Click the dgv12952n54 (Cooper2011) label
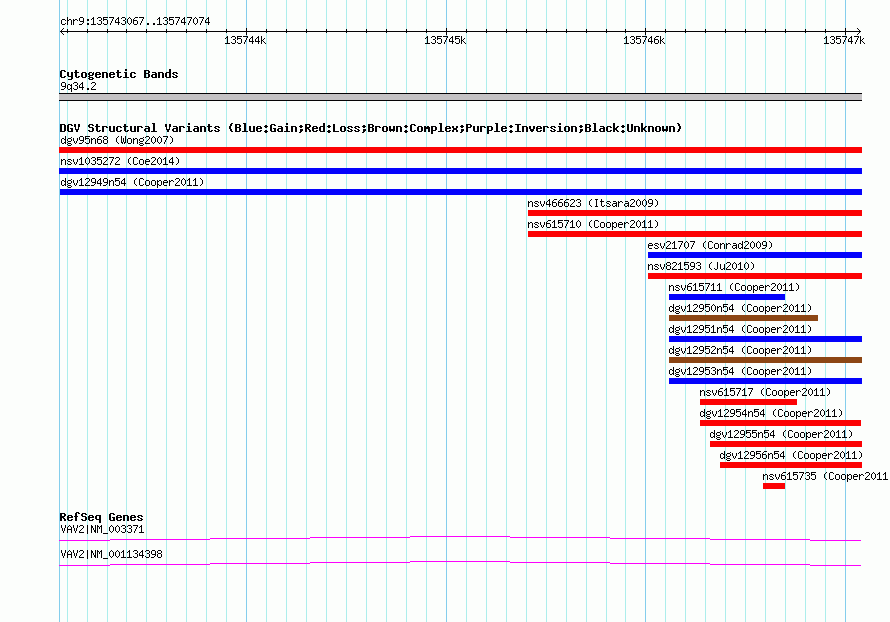Viewport: 890px width, 622px height. click(x=740, y=350)
